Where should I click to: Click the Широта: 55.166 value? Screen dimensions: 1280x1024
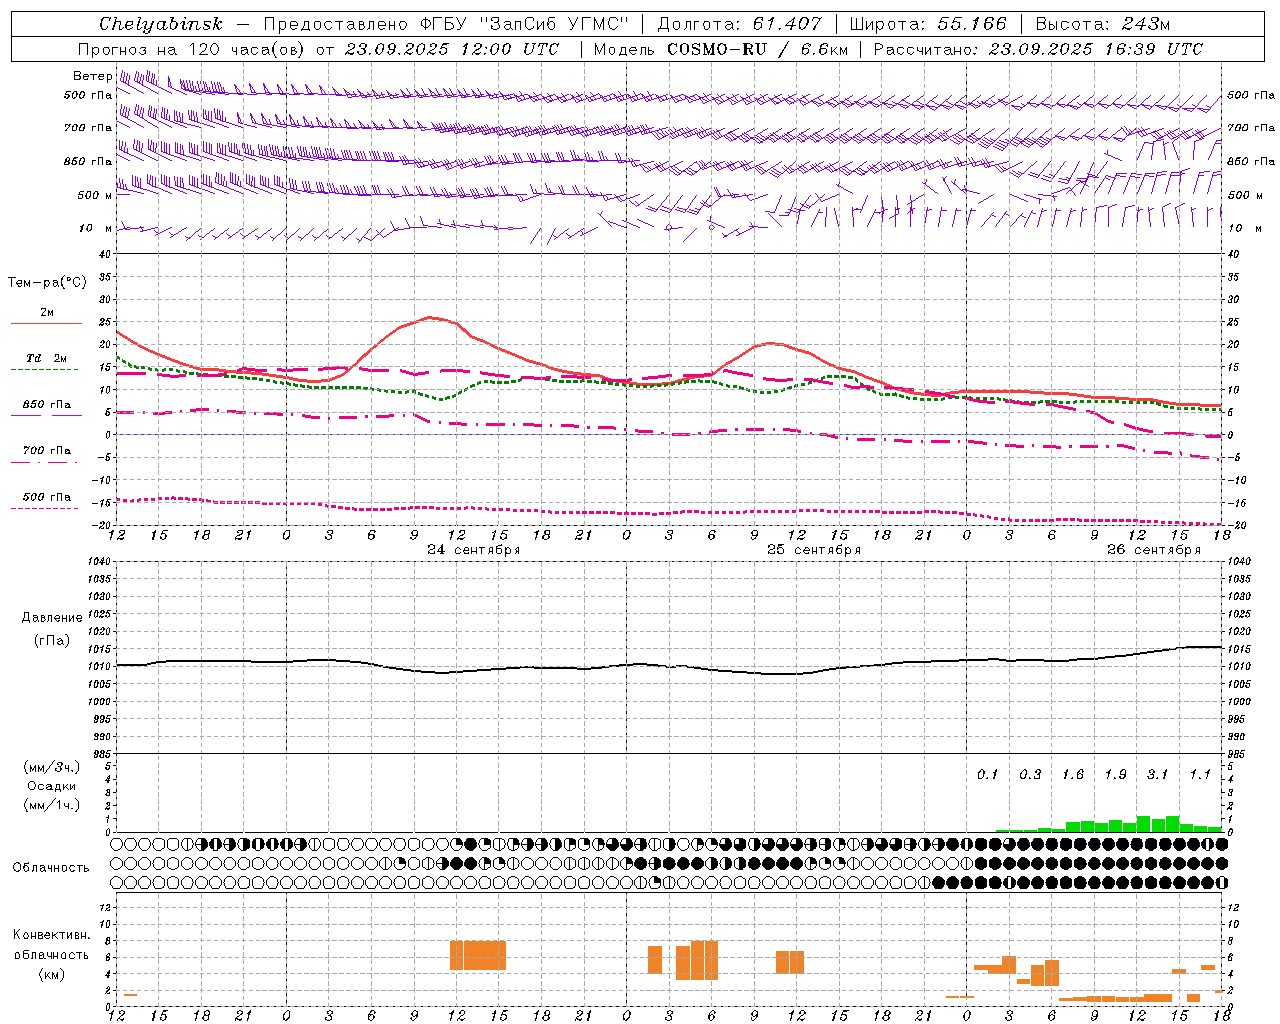point(928,24)
